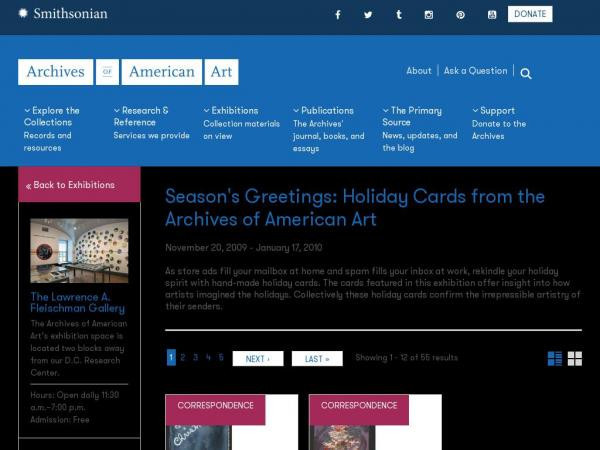
Task: Click the Smithsonian sunburst logo
Action: [x=23, y=13]
